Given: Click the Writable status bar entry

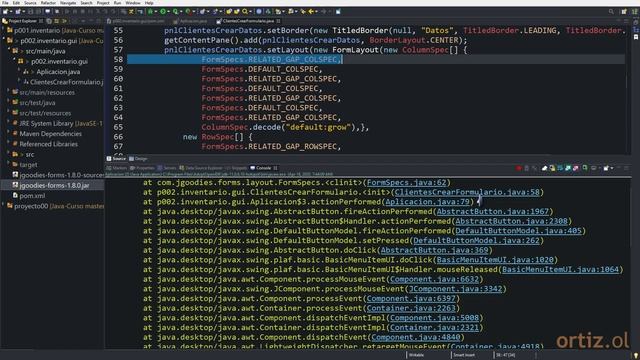Looking at the screenshot, I should click(416, 355).
